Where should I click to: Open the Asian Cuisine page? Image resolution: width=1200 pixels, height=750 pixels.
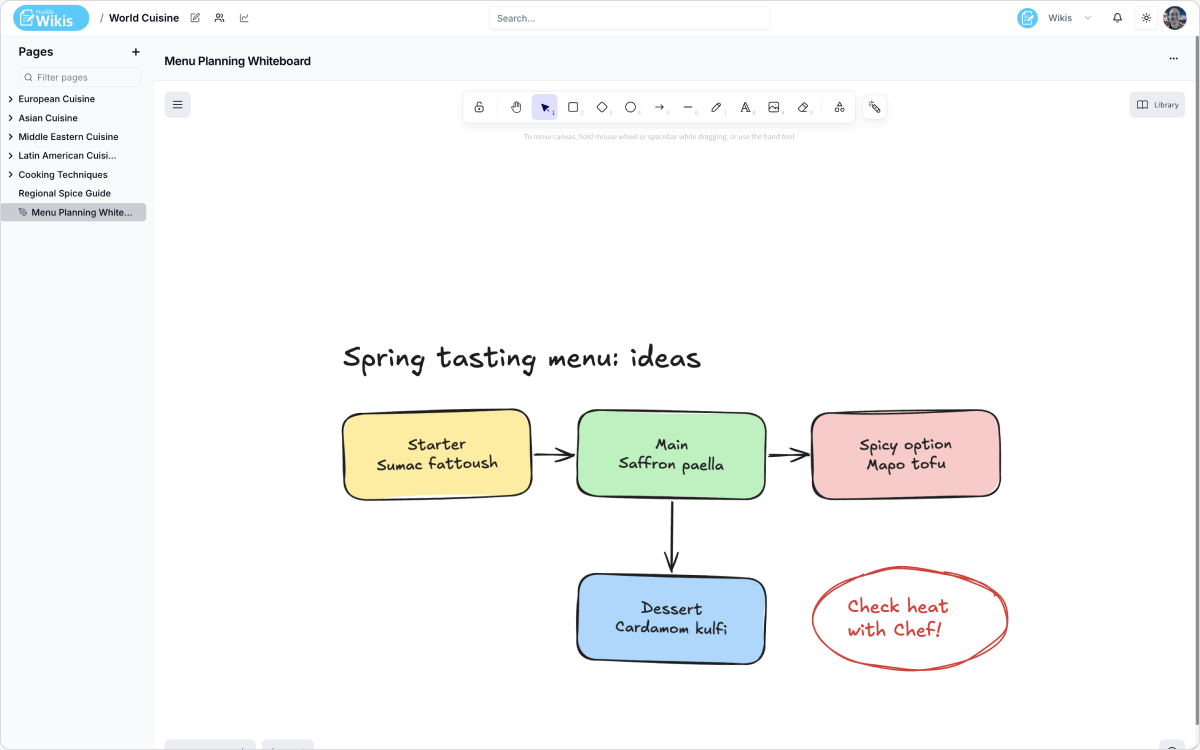(48, 118)
